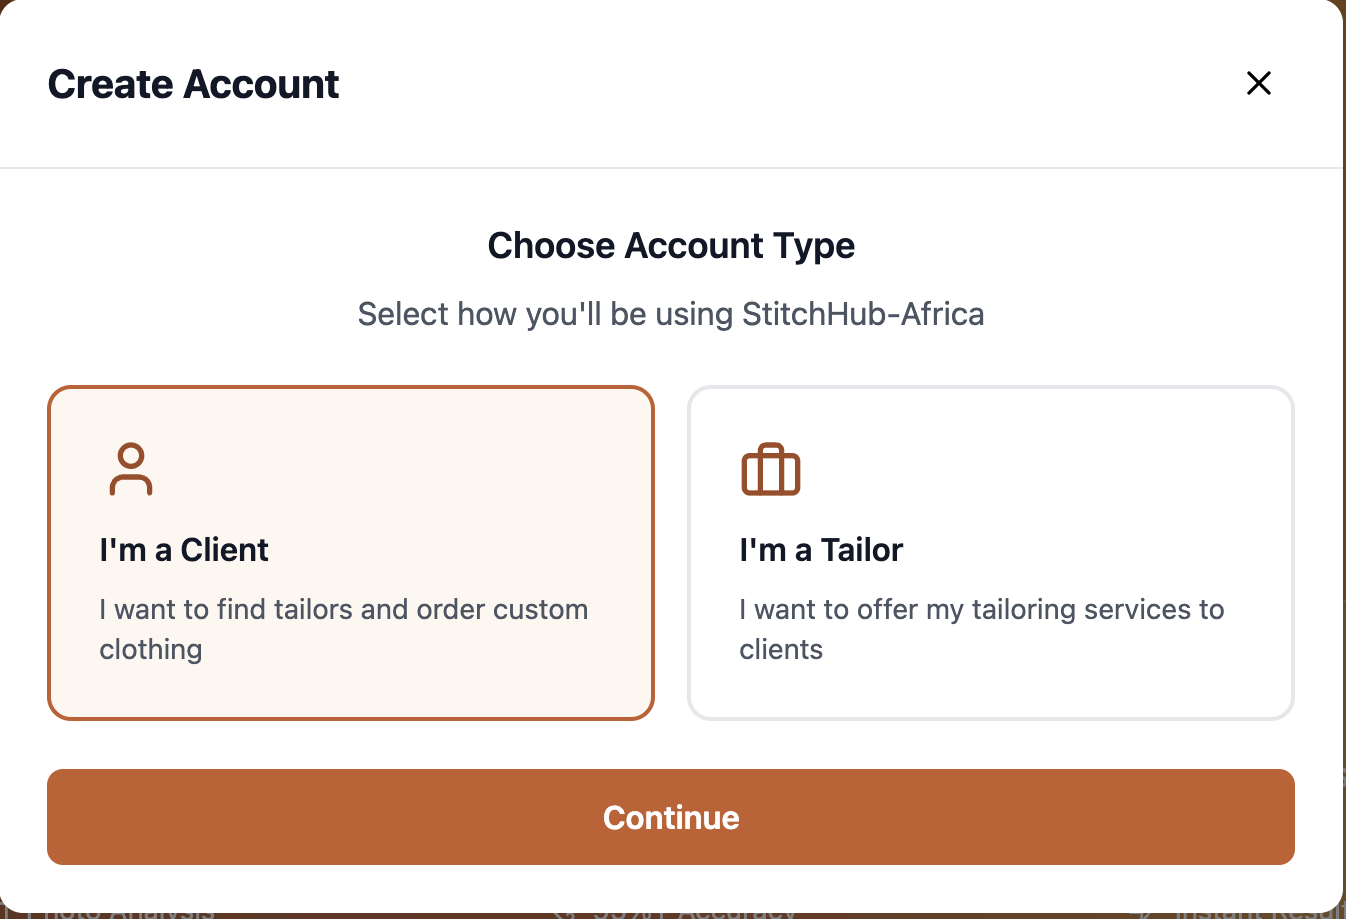The height and width of the screenshot is (919, 1346).
Task: Click the X icon to dismiss the dialog
Action: 1258,83
